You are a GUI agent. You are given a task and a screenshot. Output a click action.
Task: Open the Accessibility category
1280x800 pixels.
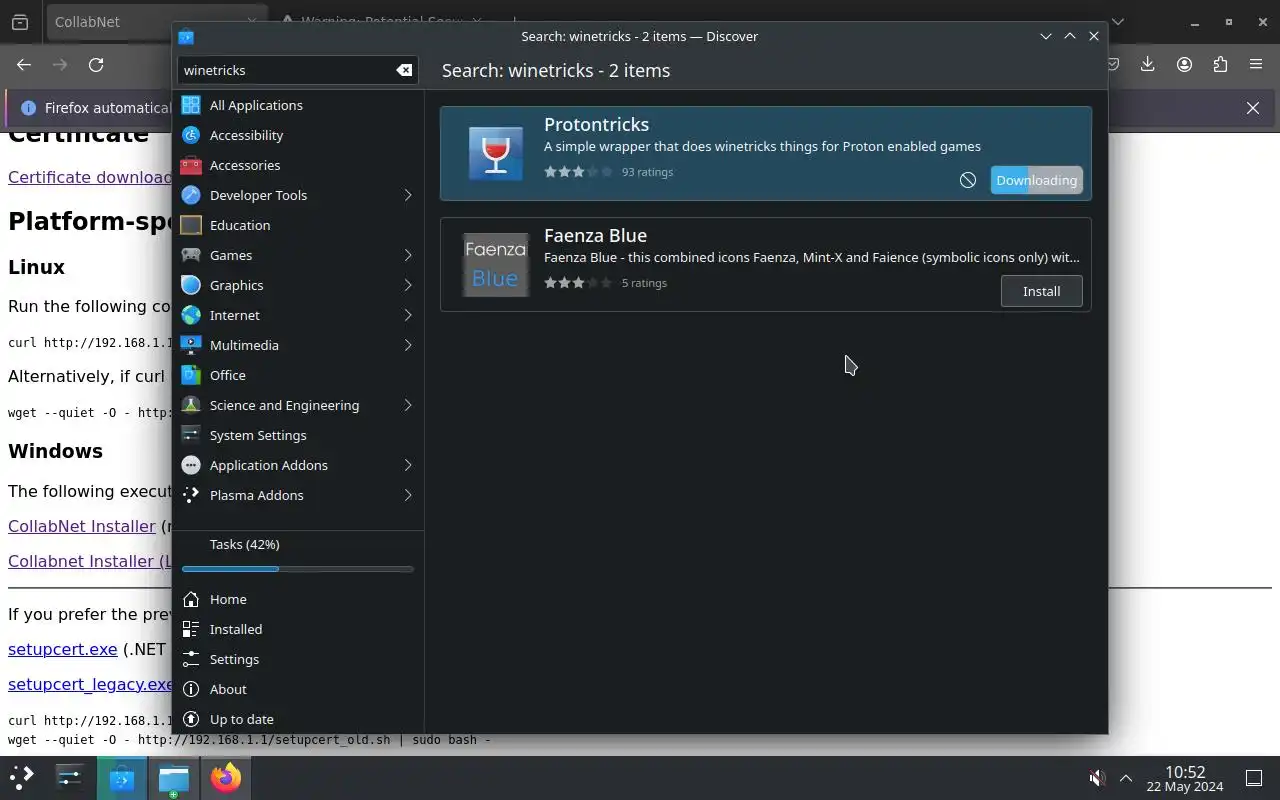[298, 135]
